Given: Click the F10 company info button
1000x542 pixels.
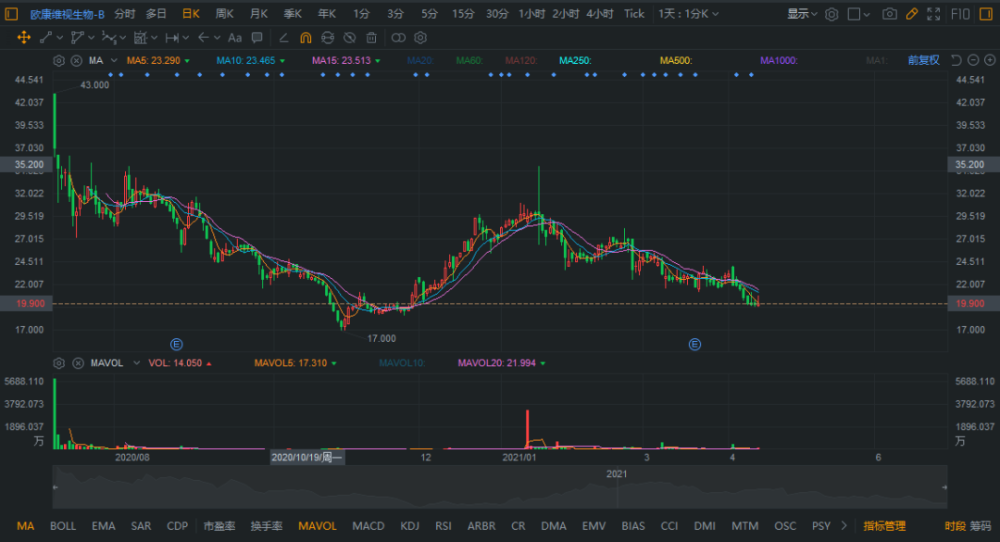Looking at the screenshot, I should pyautogui.click(x=960, y=13).
